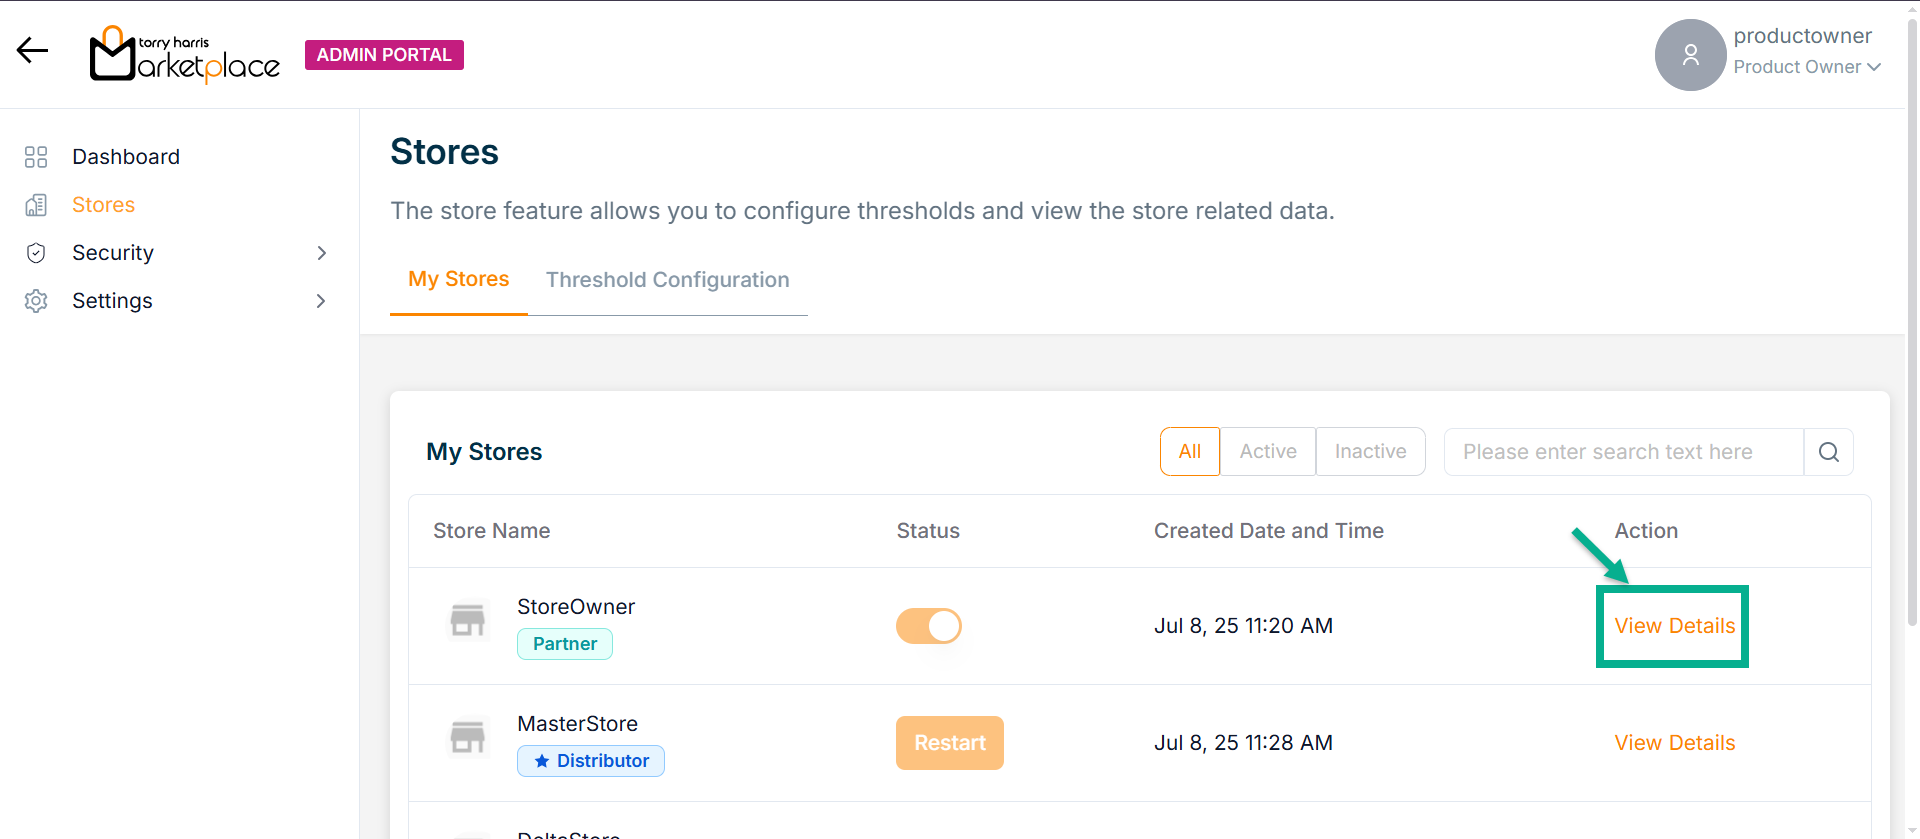
Task: Toggle the StoreOwner status switch
Action: pos(928,626)
